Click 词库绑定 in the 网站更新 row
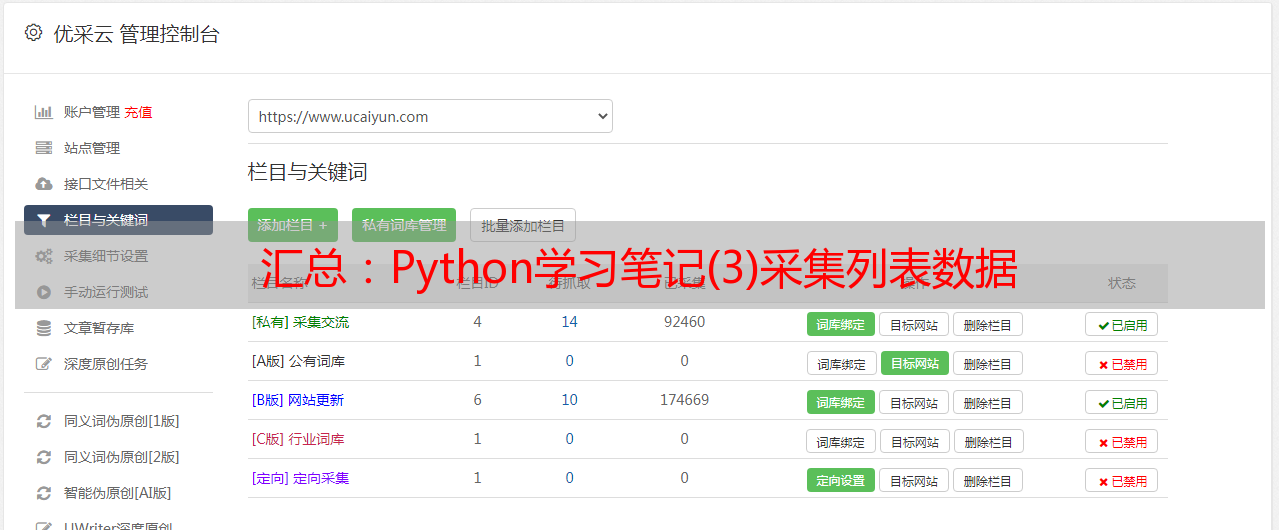The height and width of the screenshot is (530, 1279). coord(841,402)
